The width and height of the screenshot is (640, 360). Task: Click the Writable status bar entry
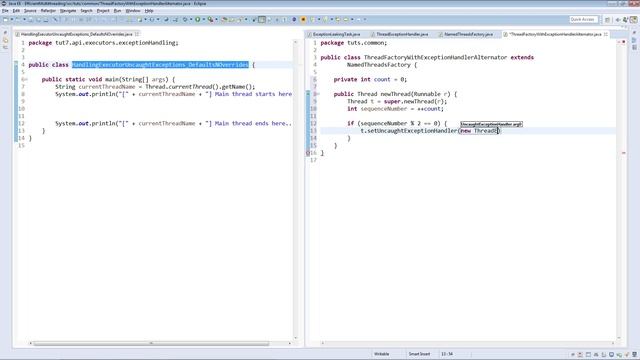pos(382,354)
